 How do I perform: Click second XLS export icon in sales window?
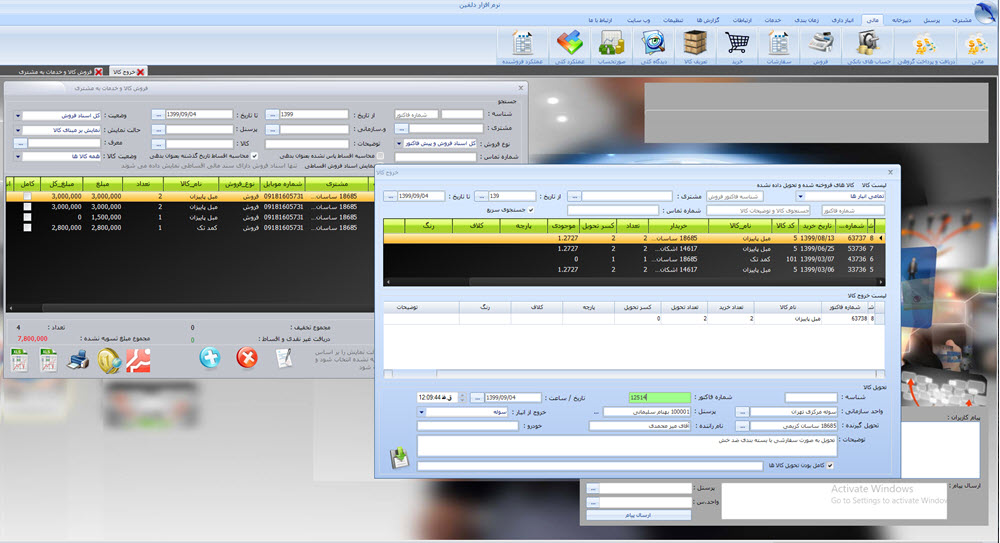click(x=48, y=361)
